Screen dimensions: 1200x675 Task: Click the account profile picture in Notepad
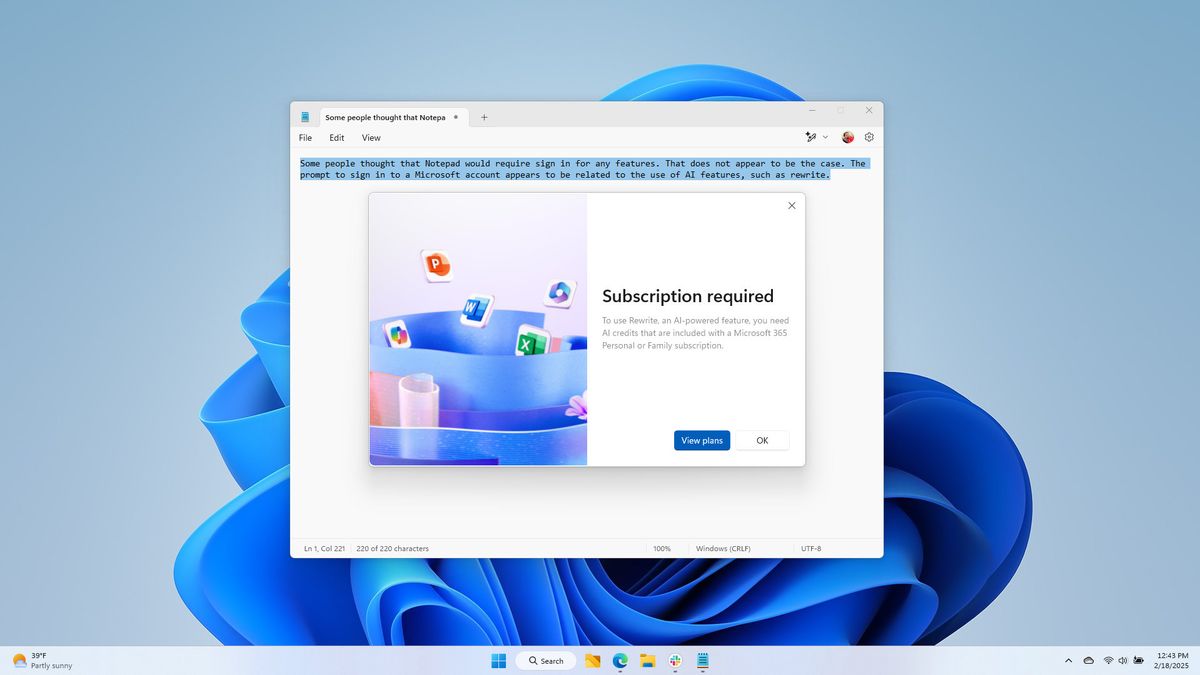pyautogui.click(x=847, y=137)
